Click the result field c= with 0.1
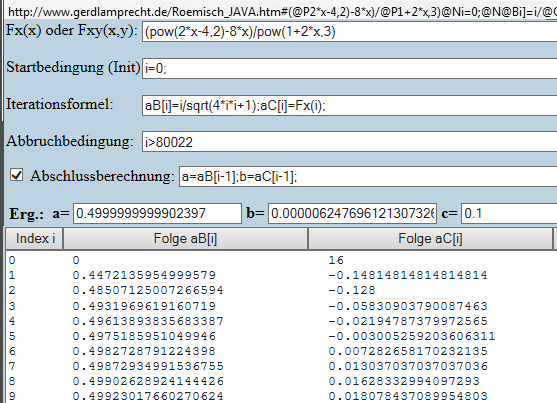The height and width of the screenshot is (403, 557). 509,214
